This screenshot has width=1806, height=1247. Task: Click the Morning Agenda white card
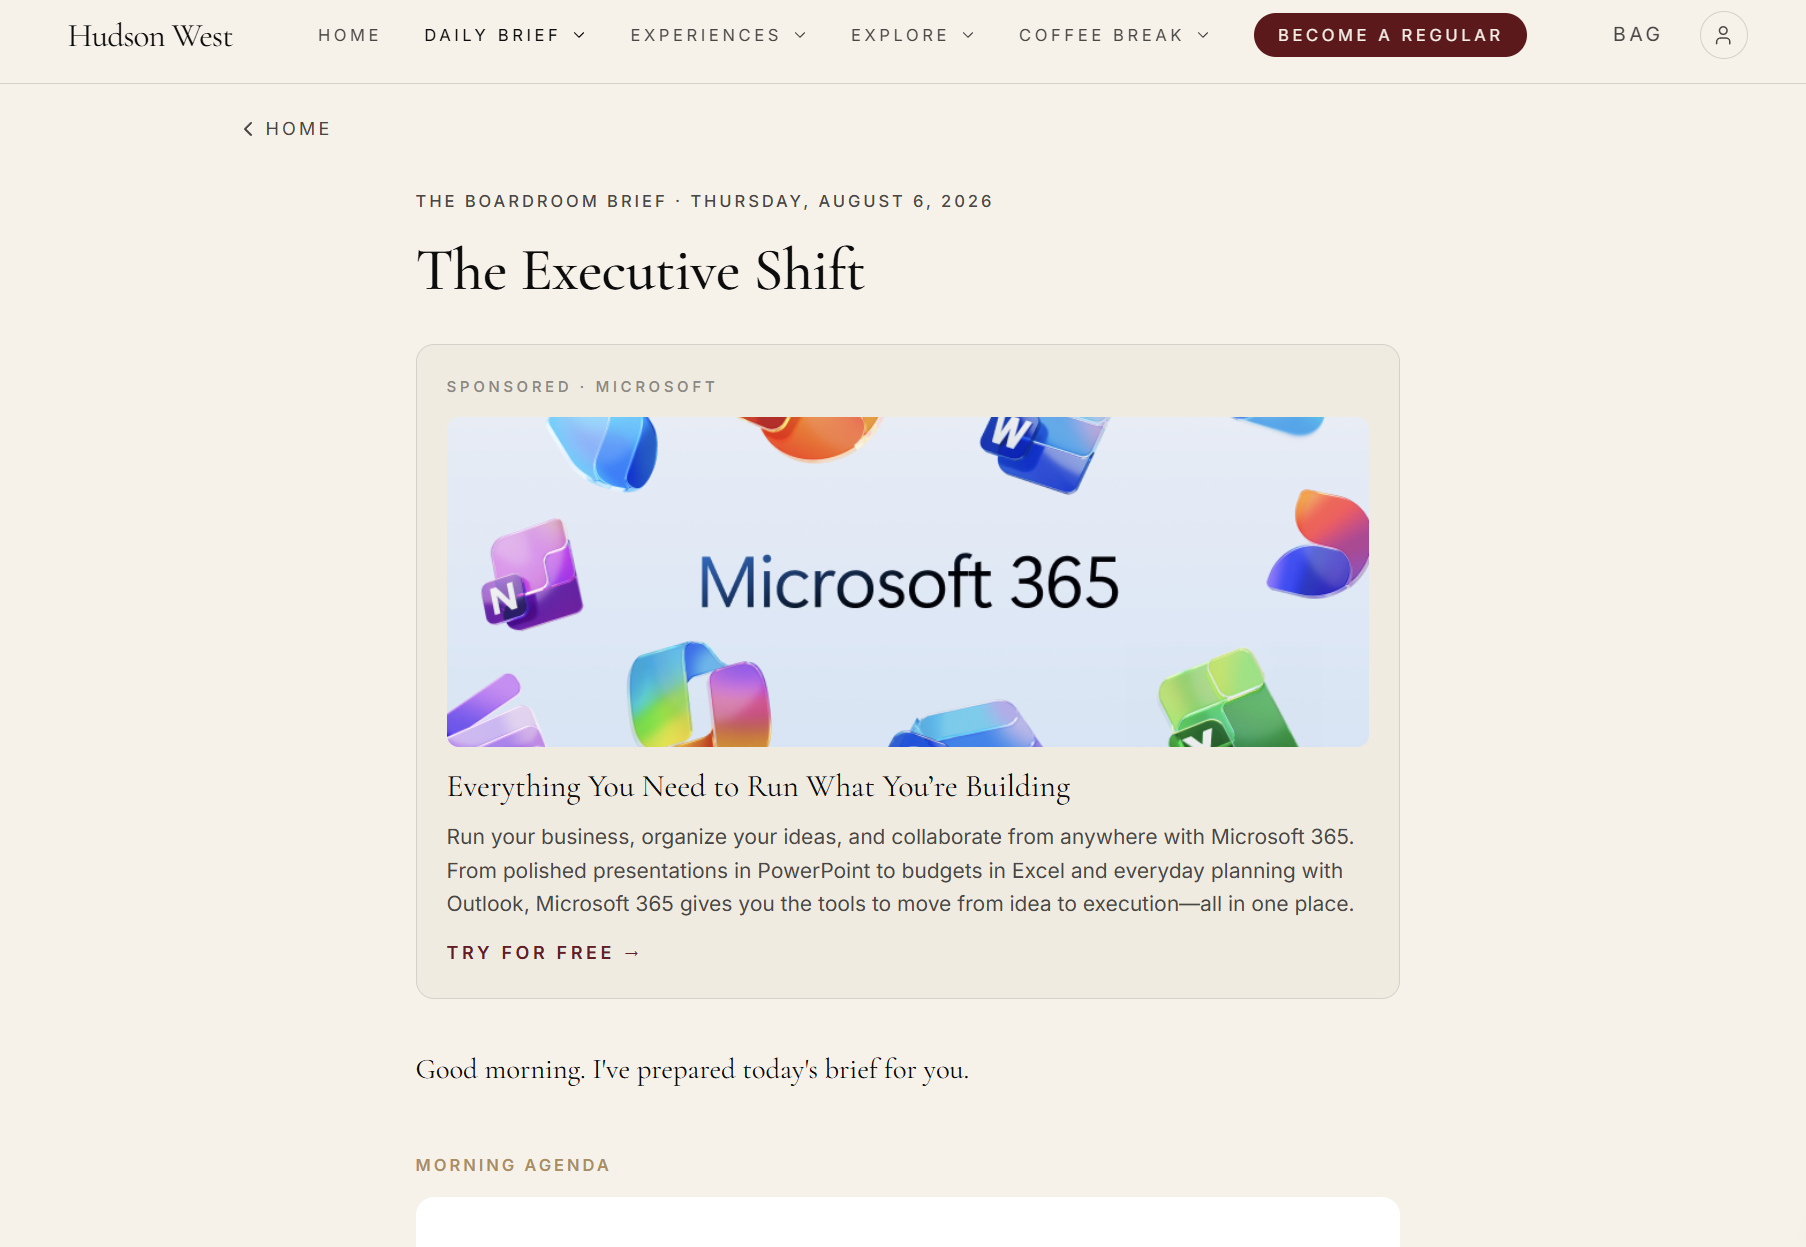908,1222
